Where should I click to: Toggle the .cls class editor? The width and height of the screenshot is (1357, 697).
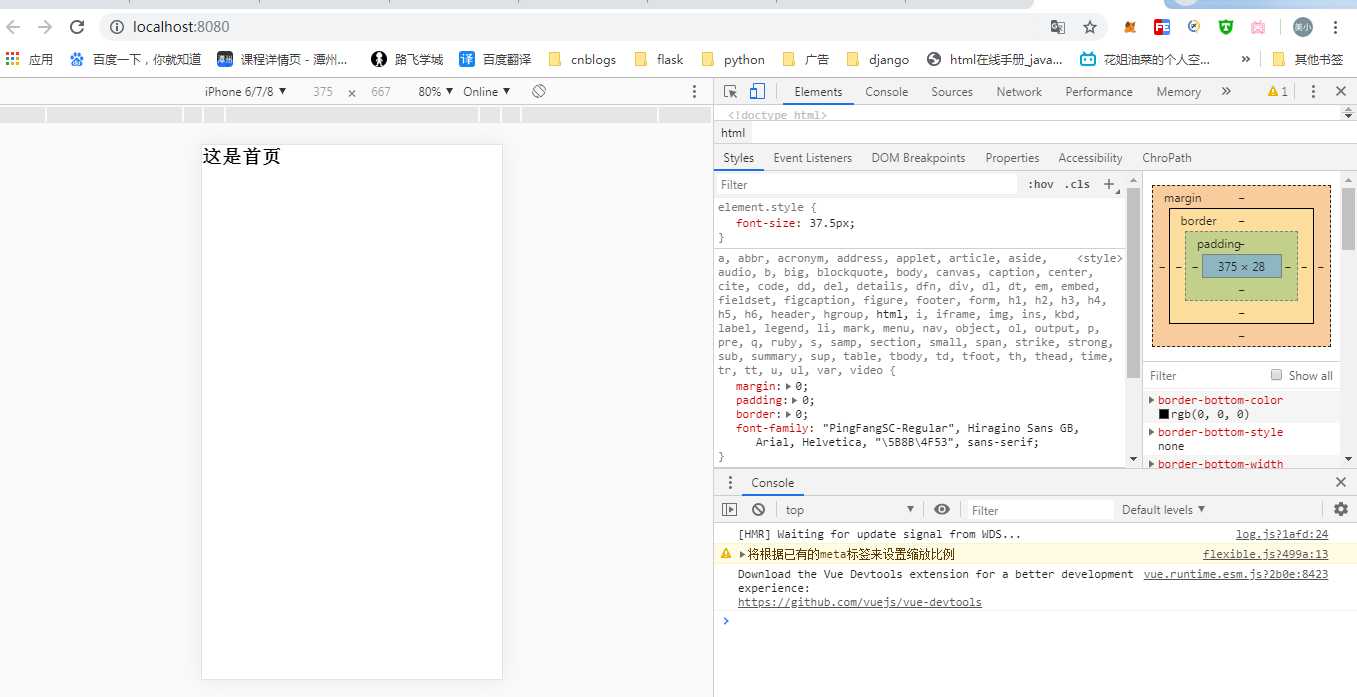pos(1077,184)
